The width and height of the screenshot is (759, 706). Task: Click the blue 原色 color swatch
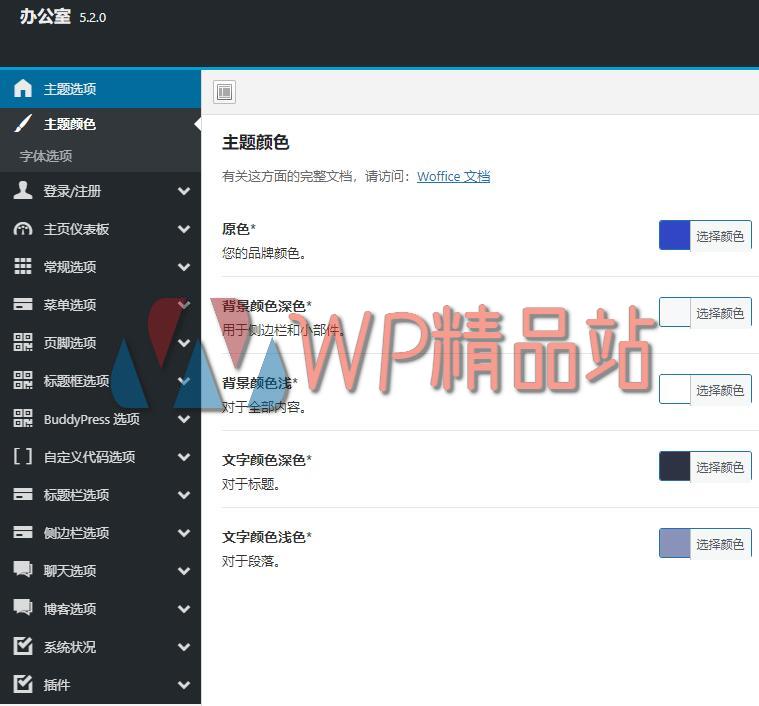[675, 235]
